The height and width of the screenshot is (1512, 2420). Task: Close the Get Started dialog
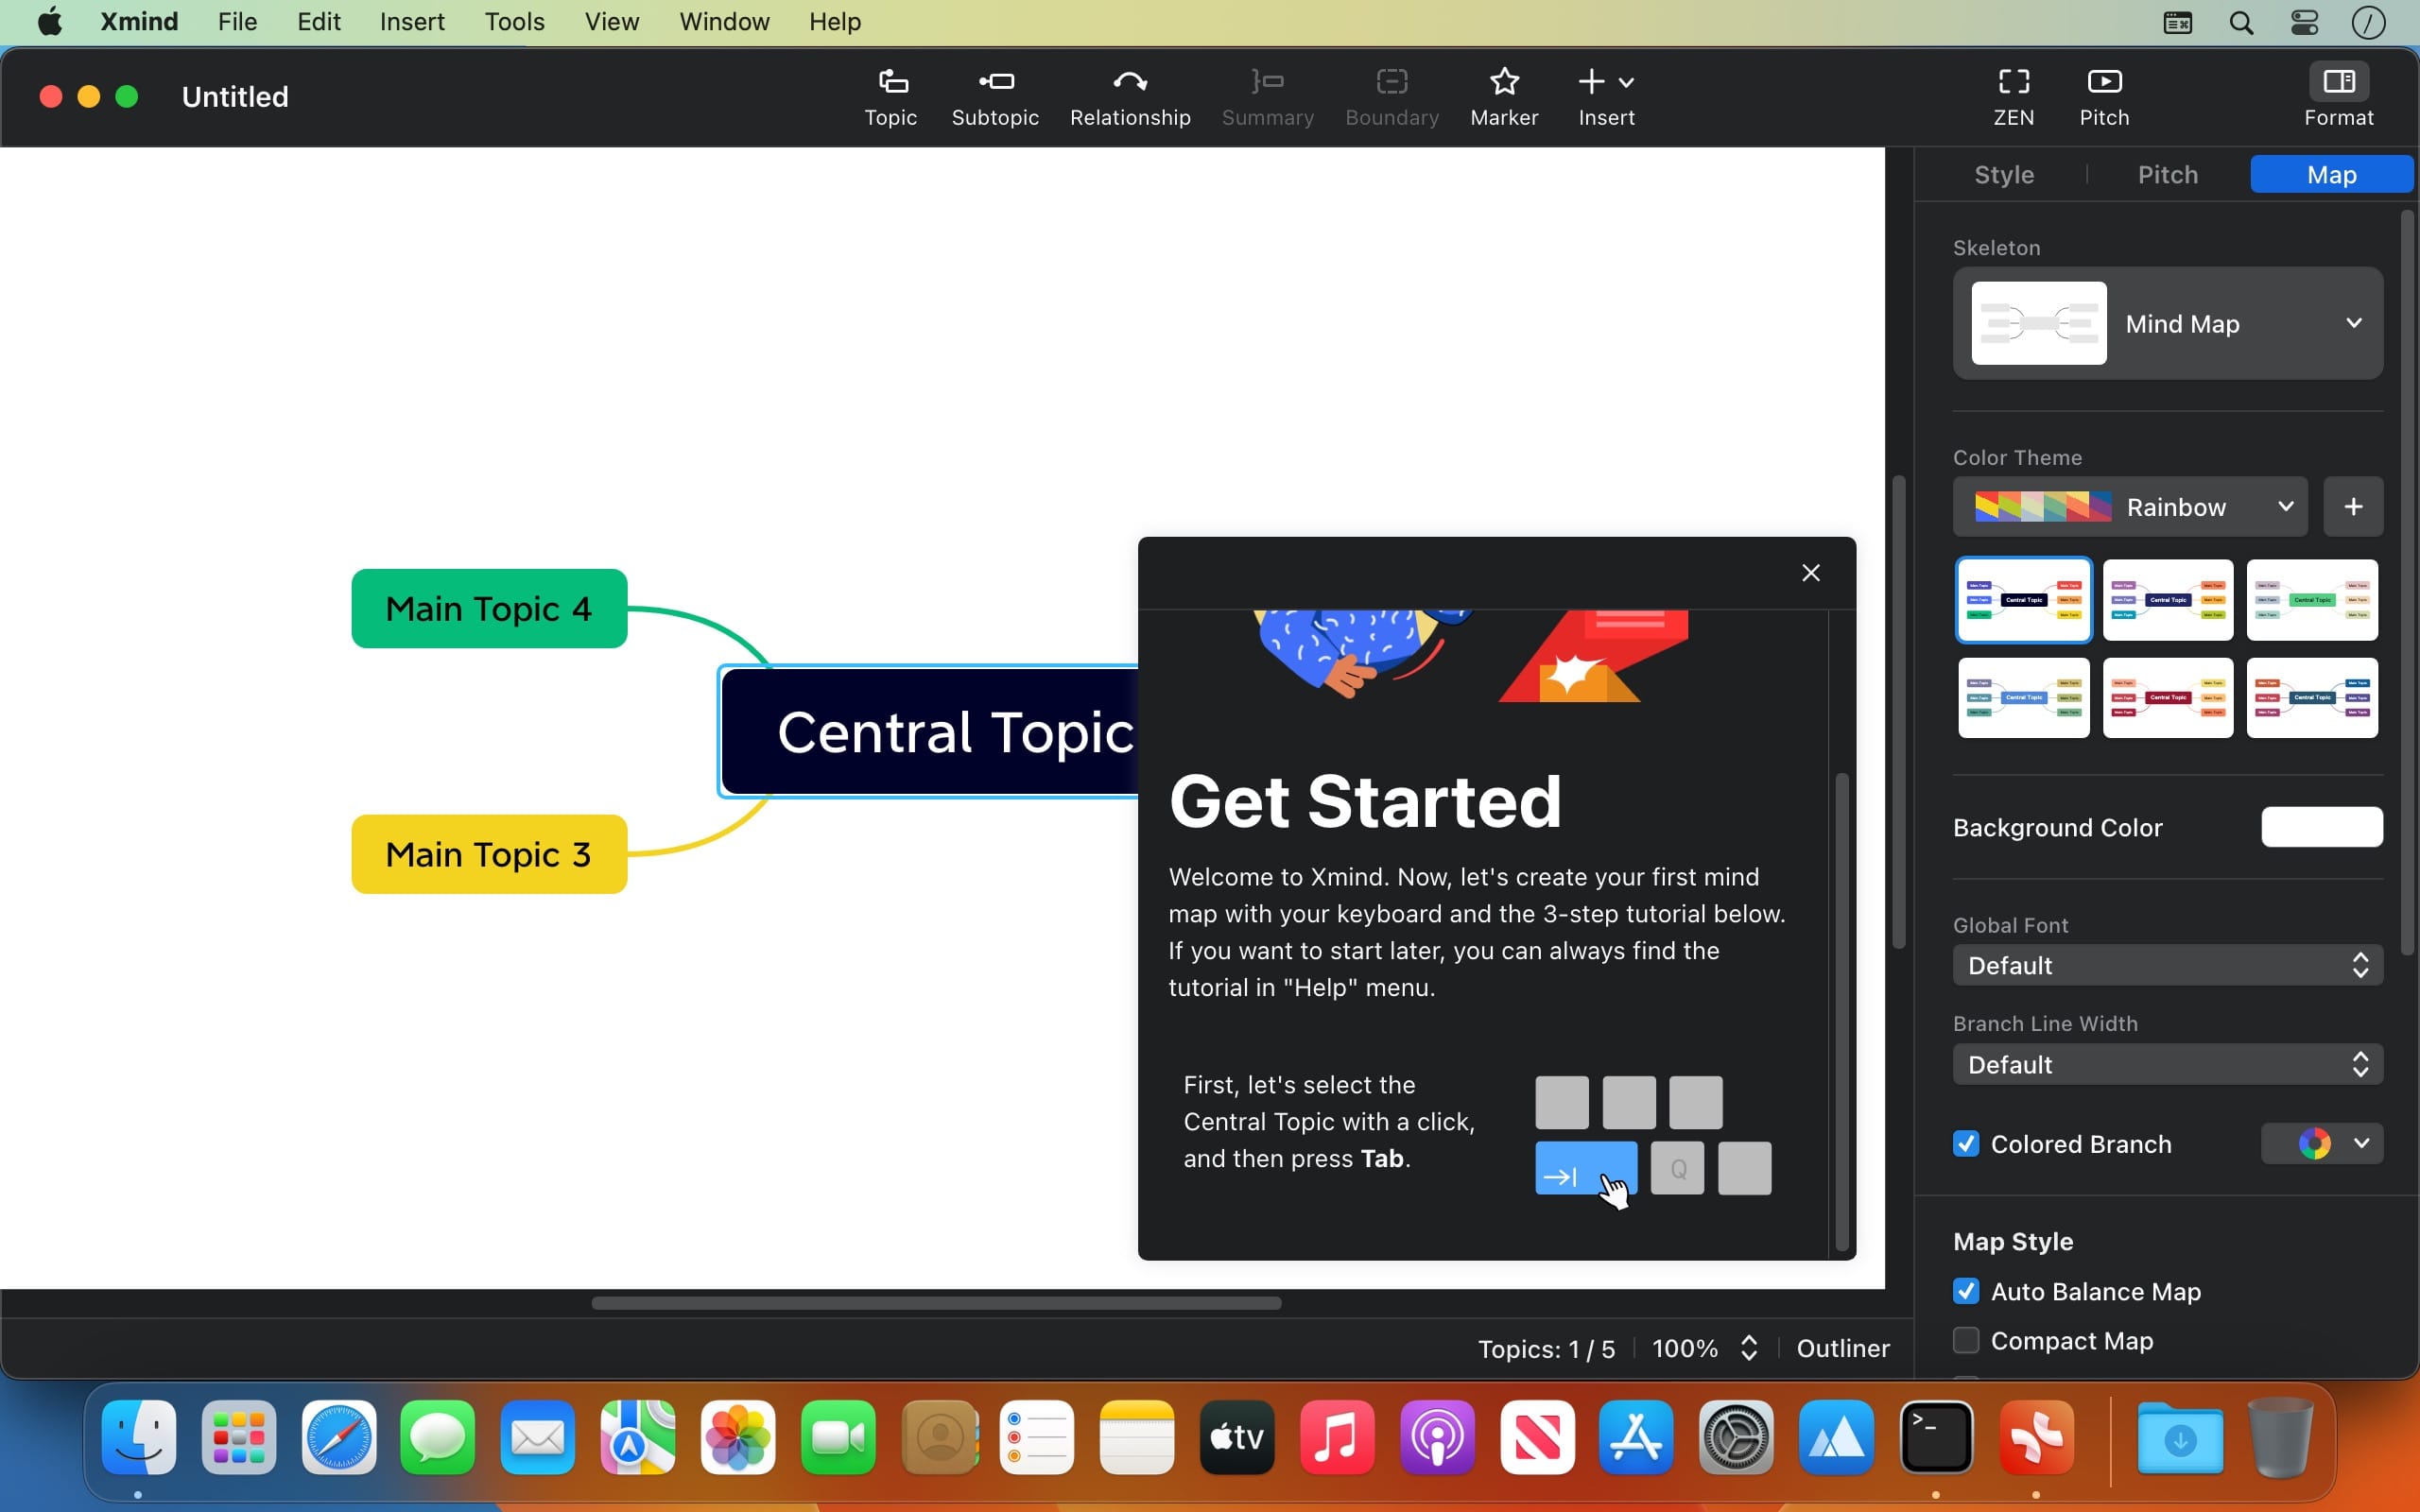[1810, 573]
